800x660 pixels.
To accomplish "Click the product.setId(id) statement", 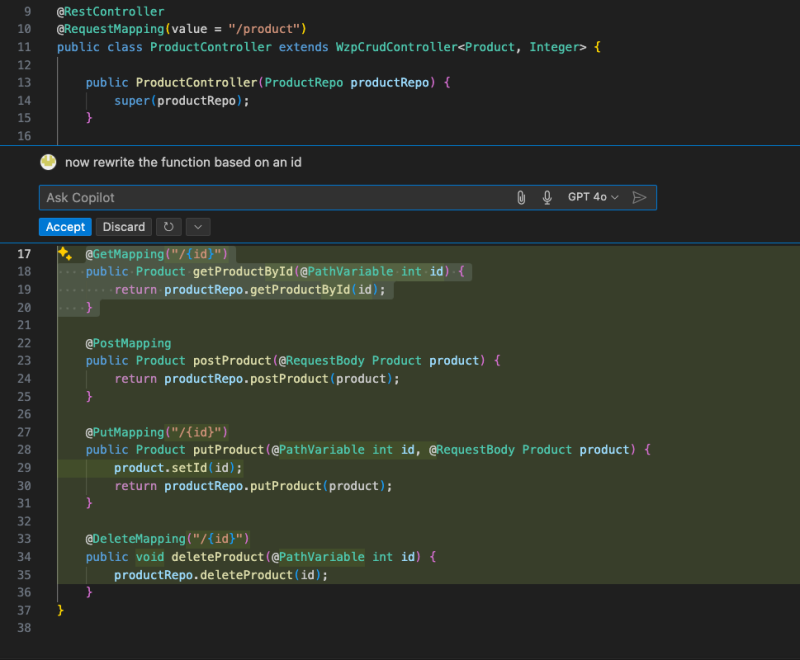I will [x=178, y=468].
